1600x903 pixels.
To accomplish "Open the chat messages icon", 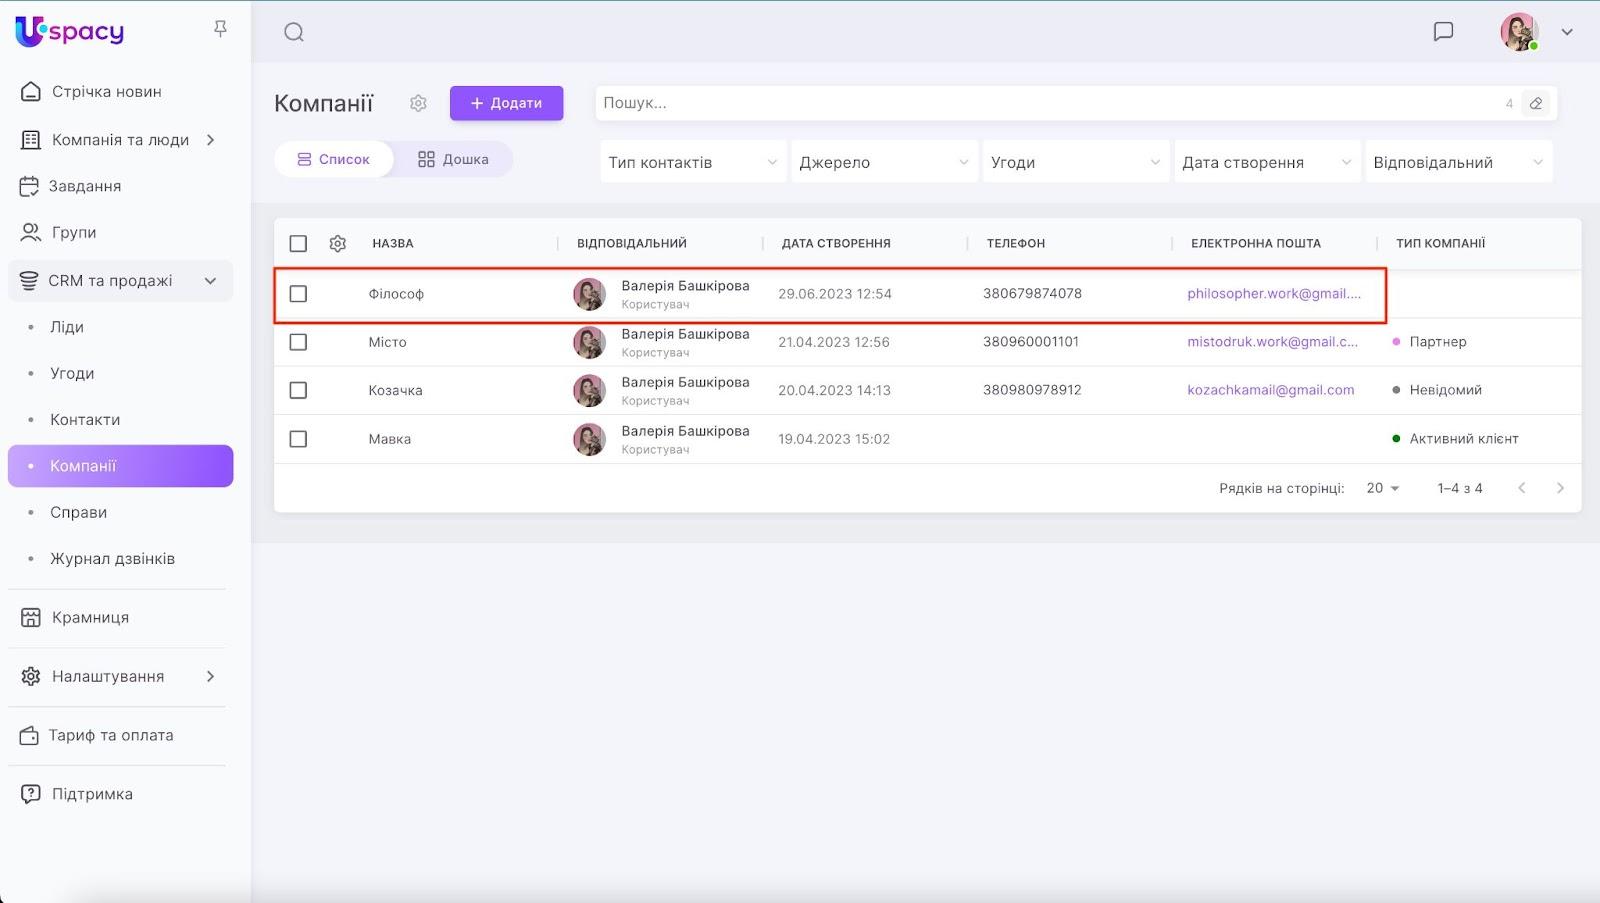I will click(x=1443, y=32).
